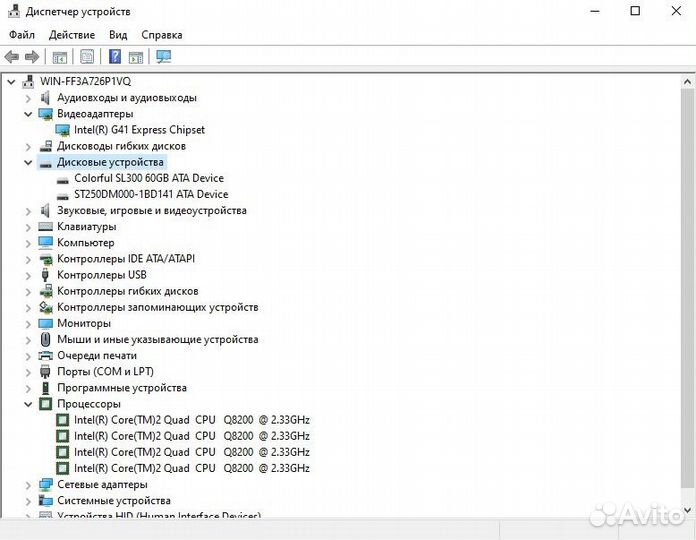Expand Мыши и иные указывающие устройства

tap(28, 340)
